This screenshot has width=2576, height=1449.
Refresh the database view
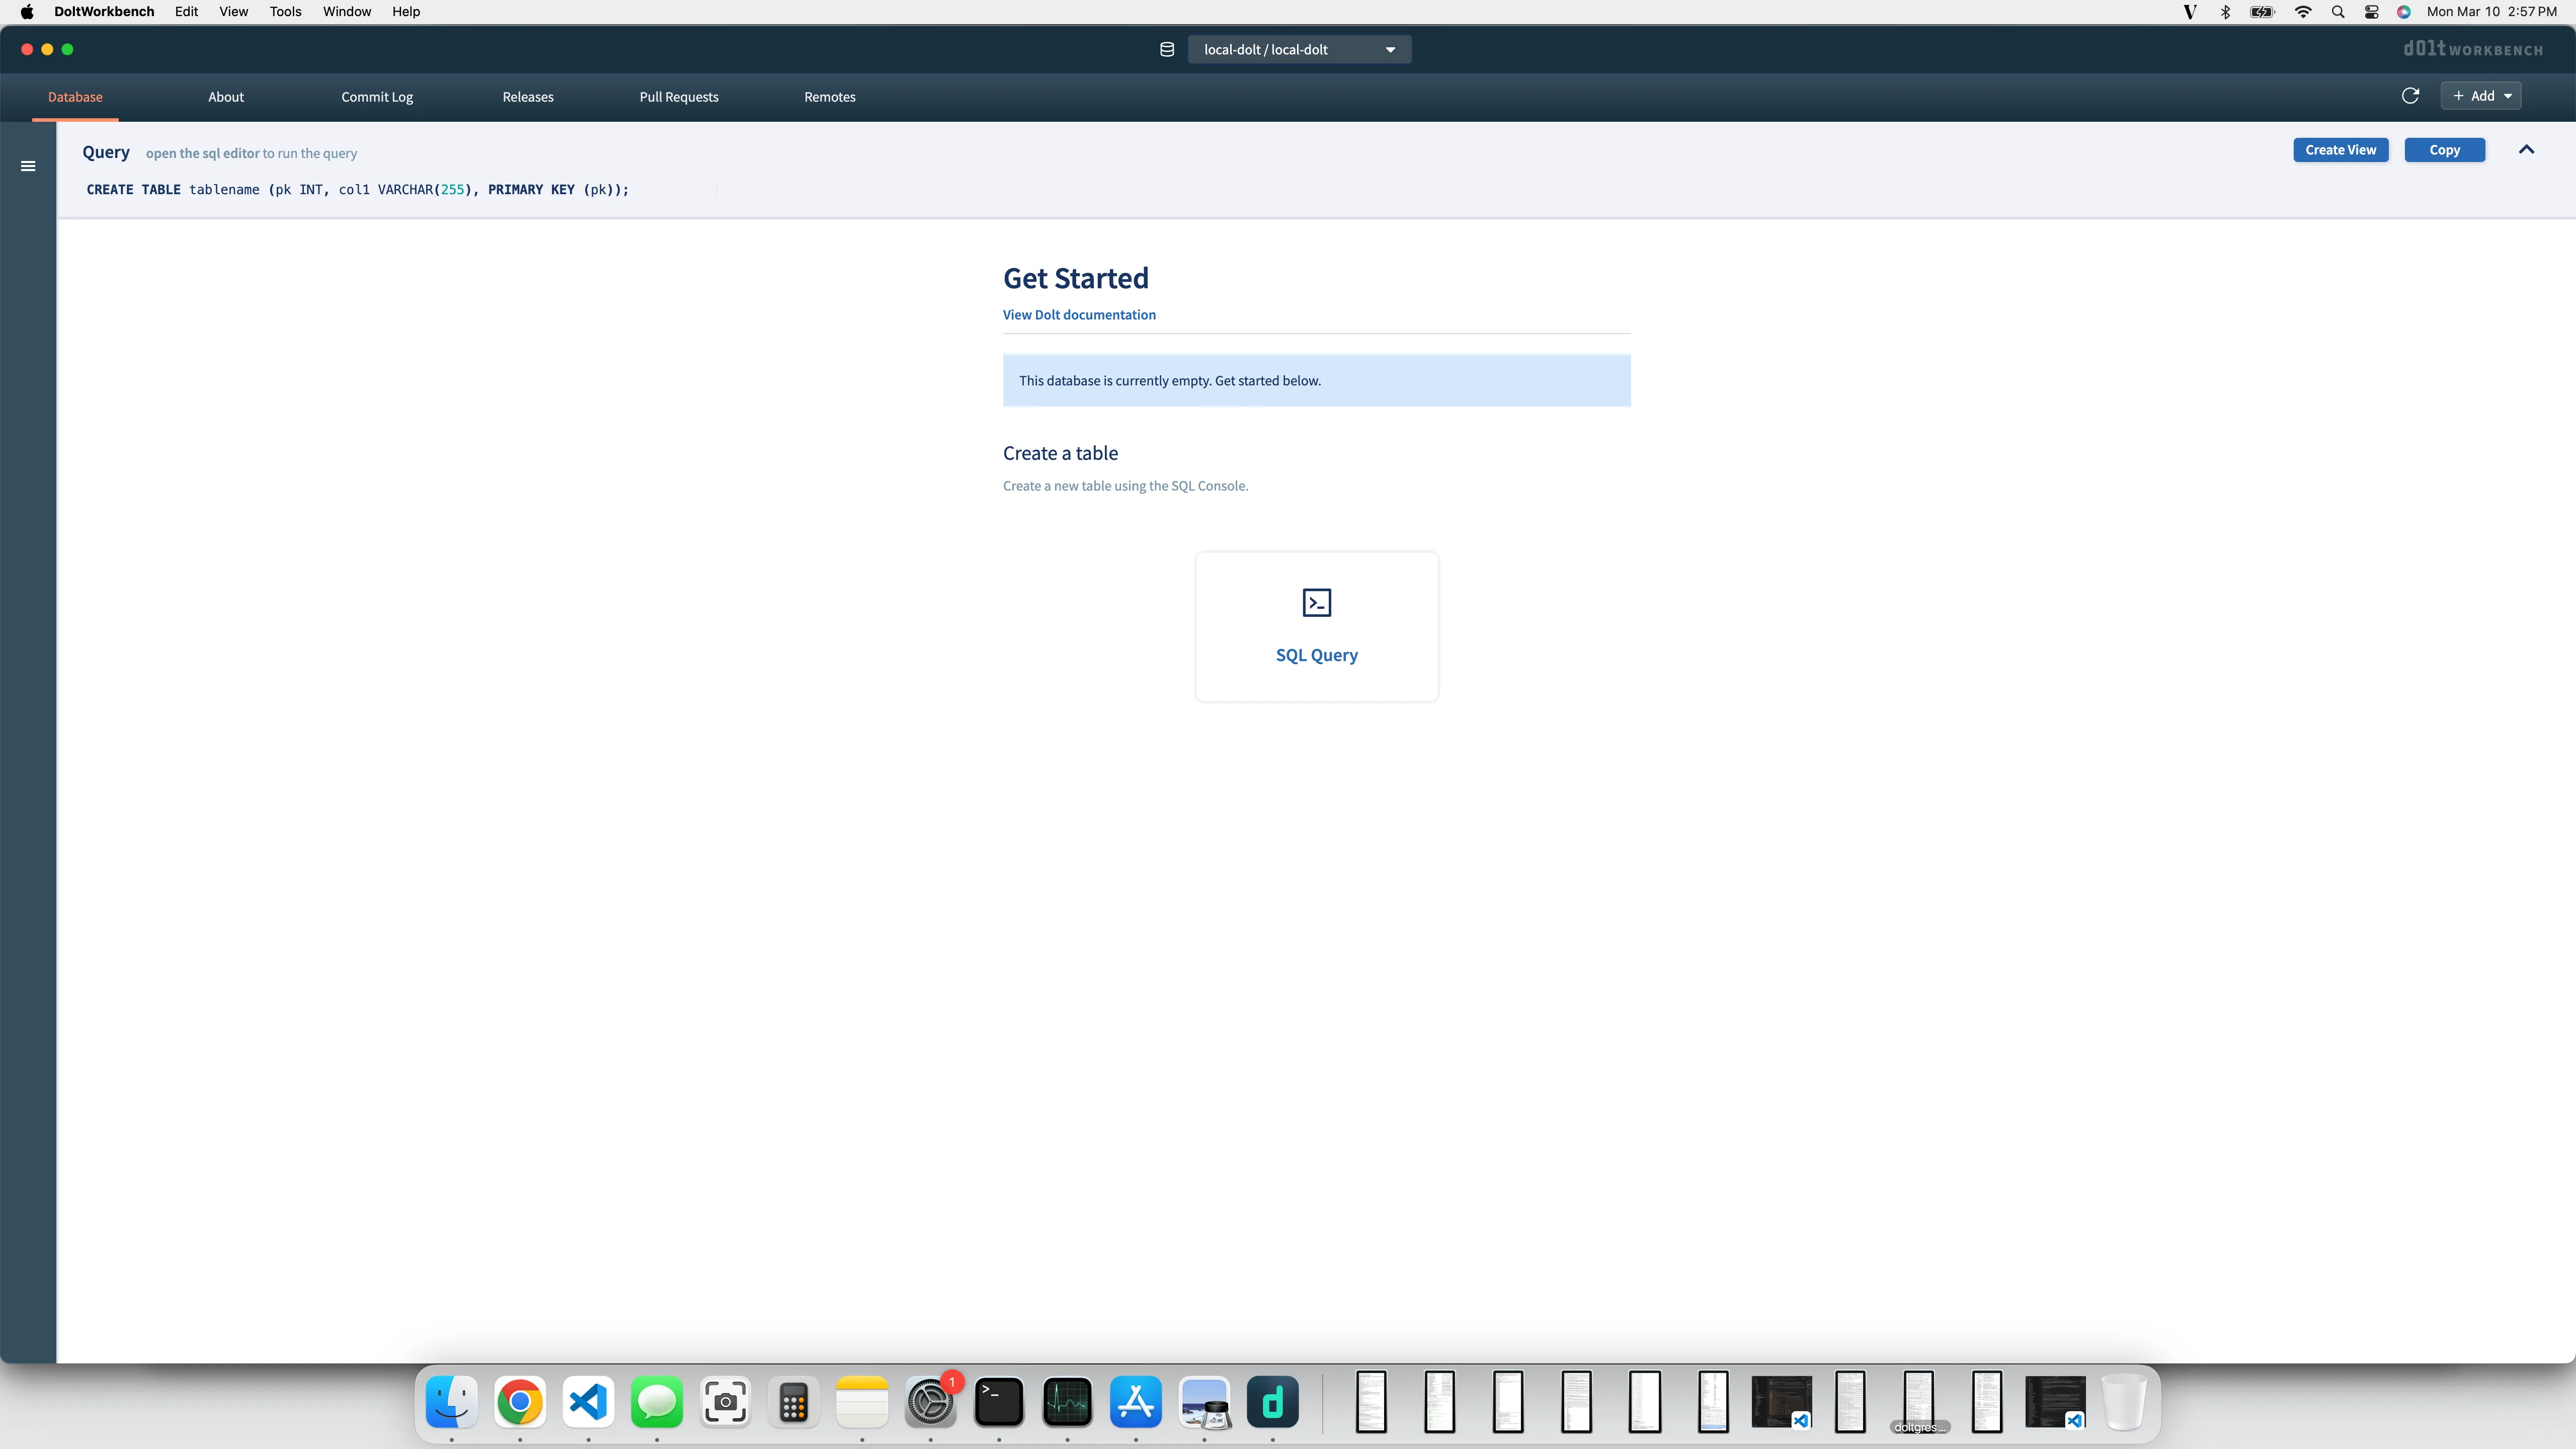pyautogui.click(x=2411, y=95)
